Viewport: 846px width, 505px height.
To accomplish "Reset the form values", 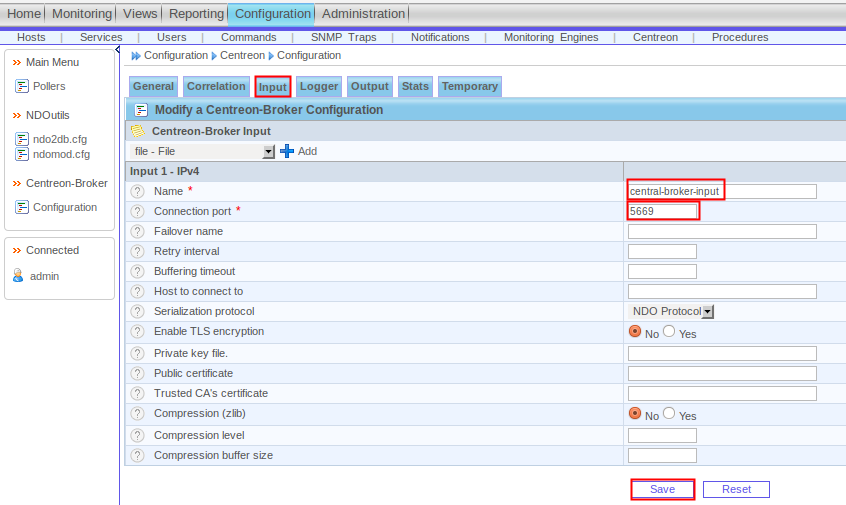I will [x=736, y=489].
